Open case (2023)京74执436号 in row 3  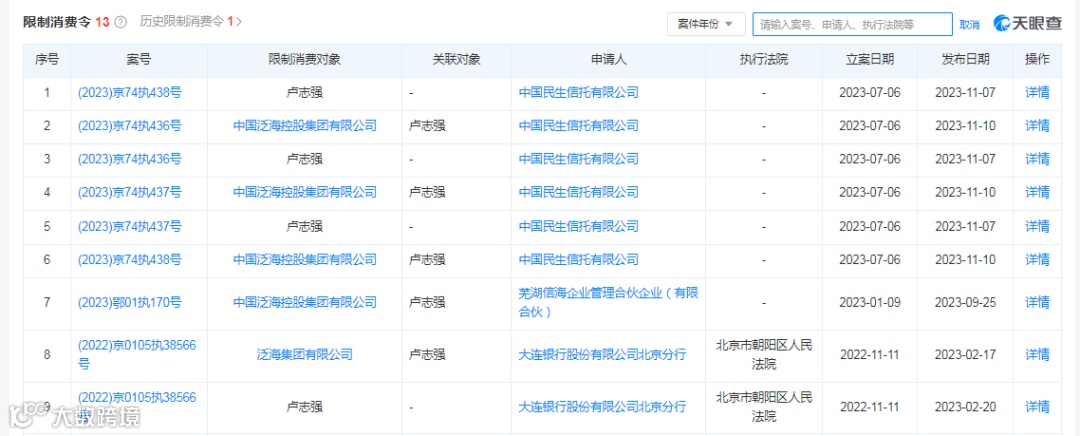(x=129, y=159)
